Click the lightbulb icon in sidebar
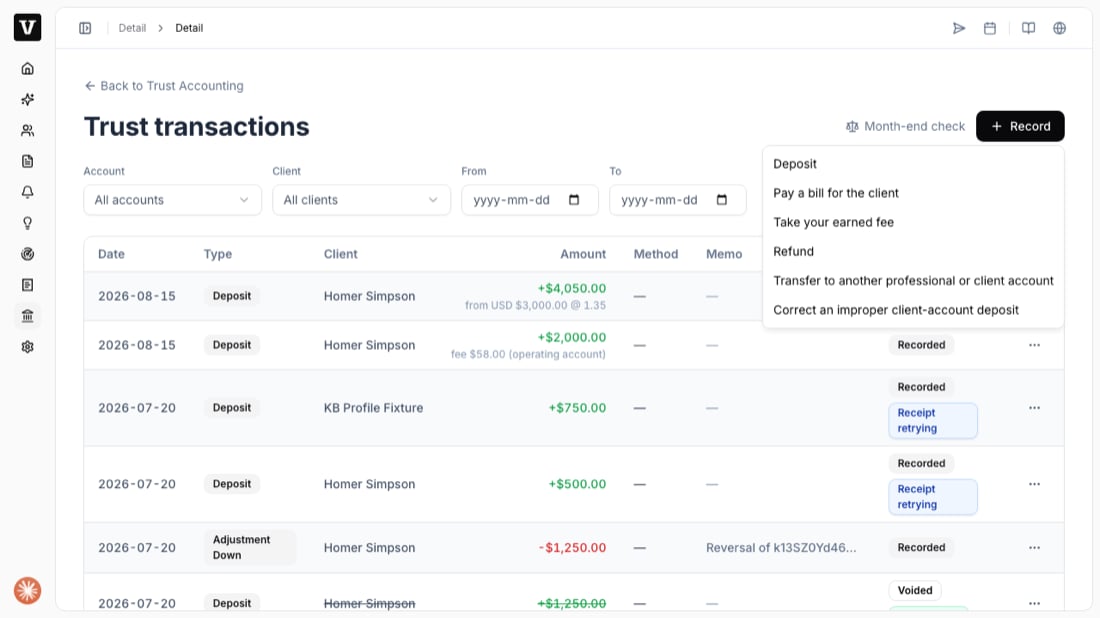This screenshot has height=618, width=1100. (x=27, y=223)
